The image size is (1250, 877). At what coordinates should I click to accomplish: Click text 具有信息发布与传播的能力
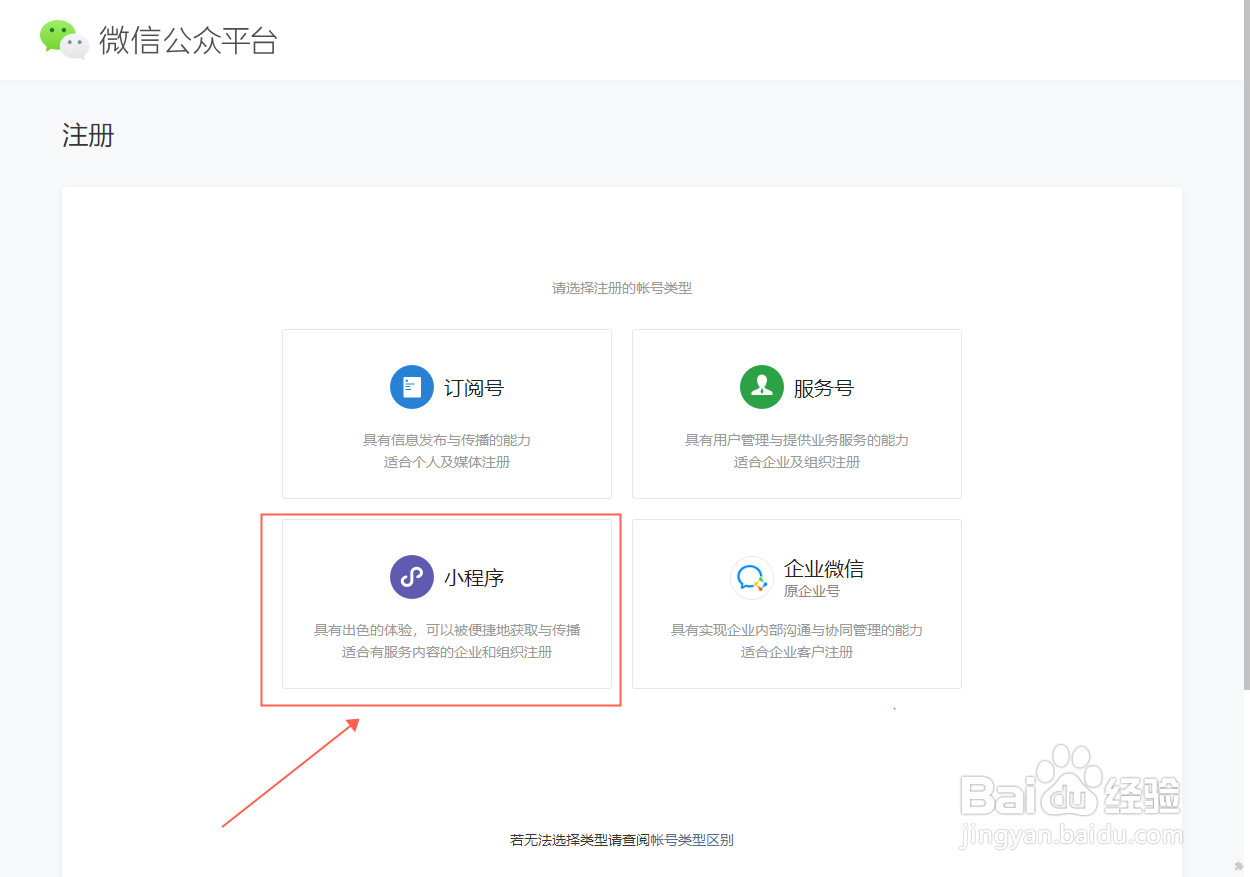[447, 440]
